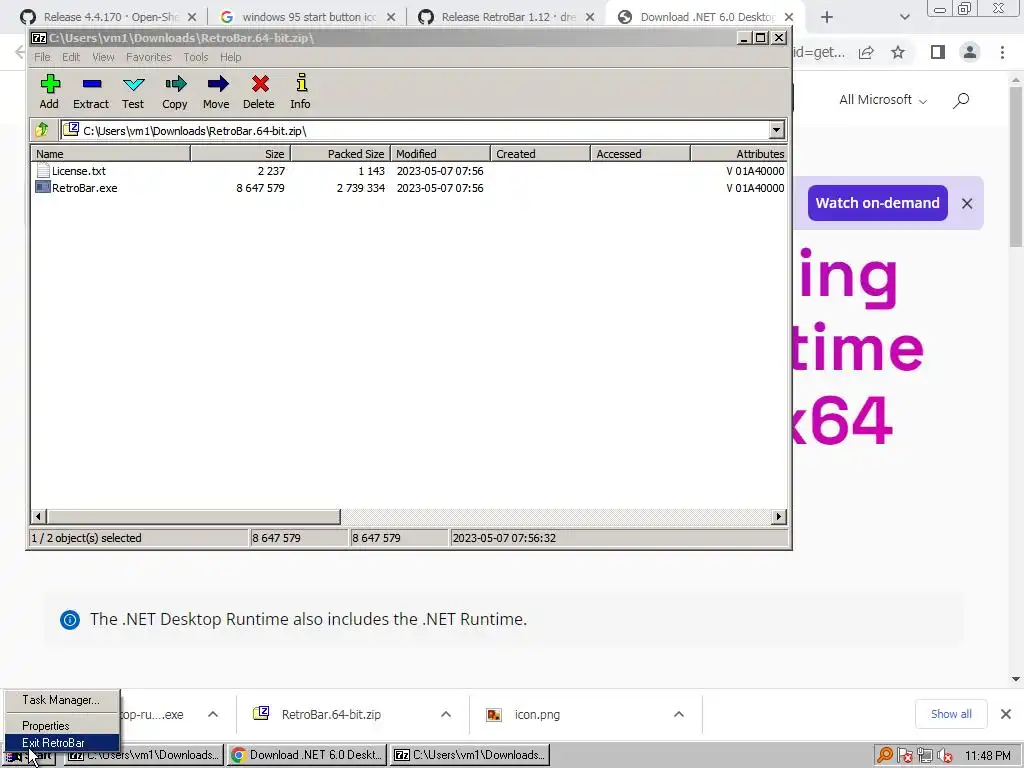Click the Watch on-demand button

[x=877, y=203]
